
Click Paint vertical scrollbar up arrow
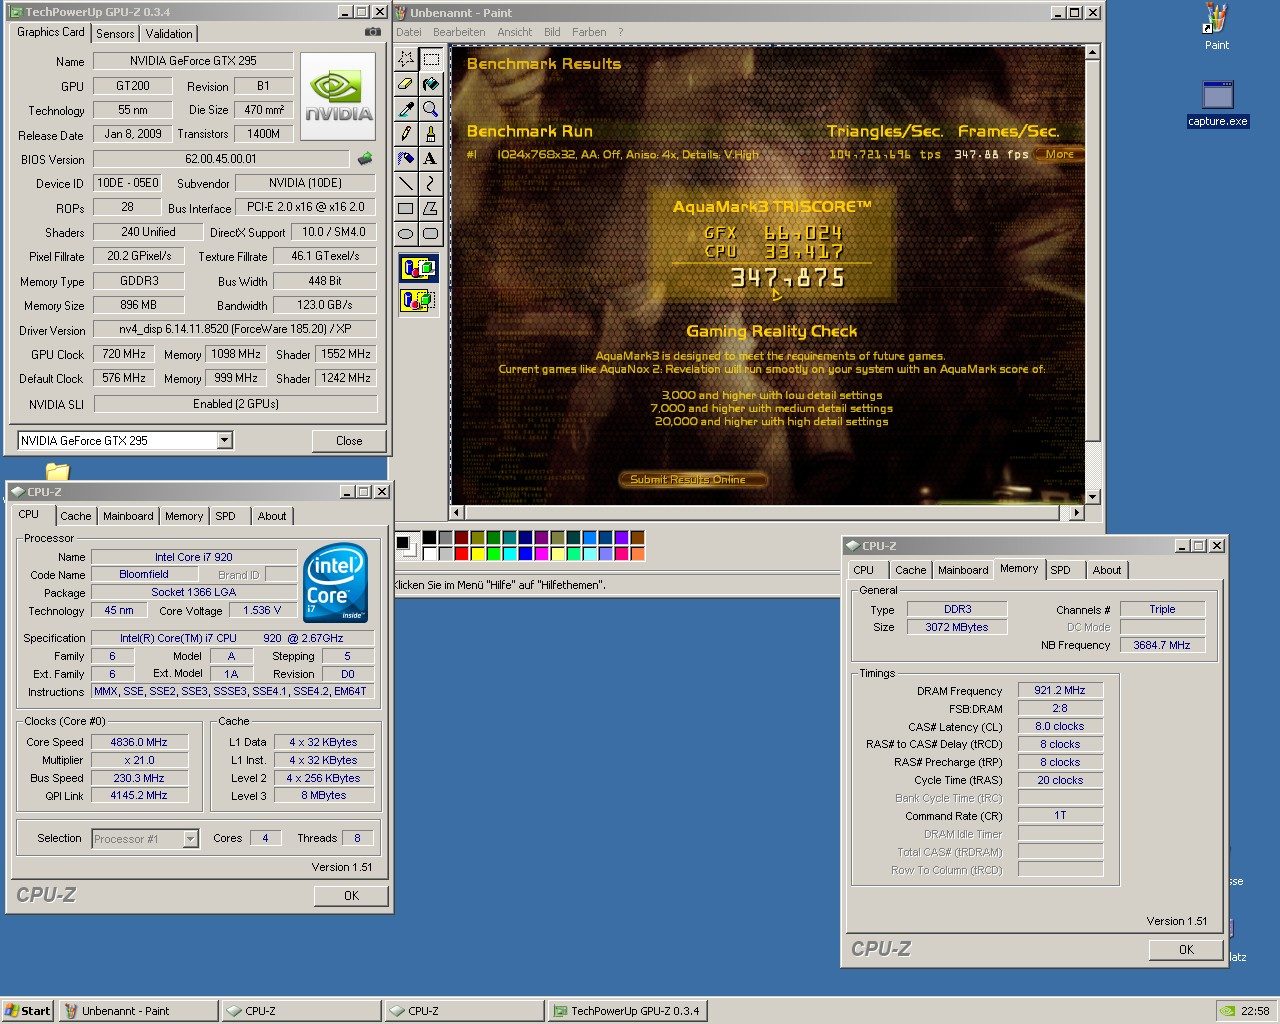[1092, 52]
